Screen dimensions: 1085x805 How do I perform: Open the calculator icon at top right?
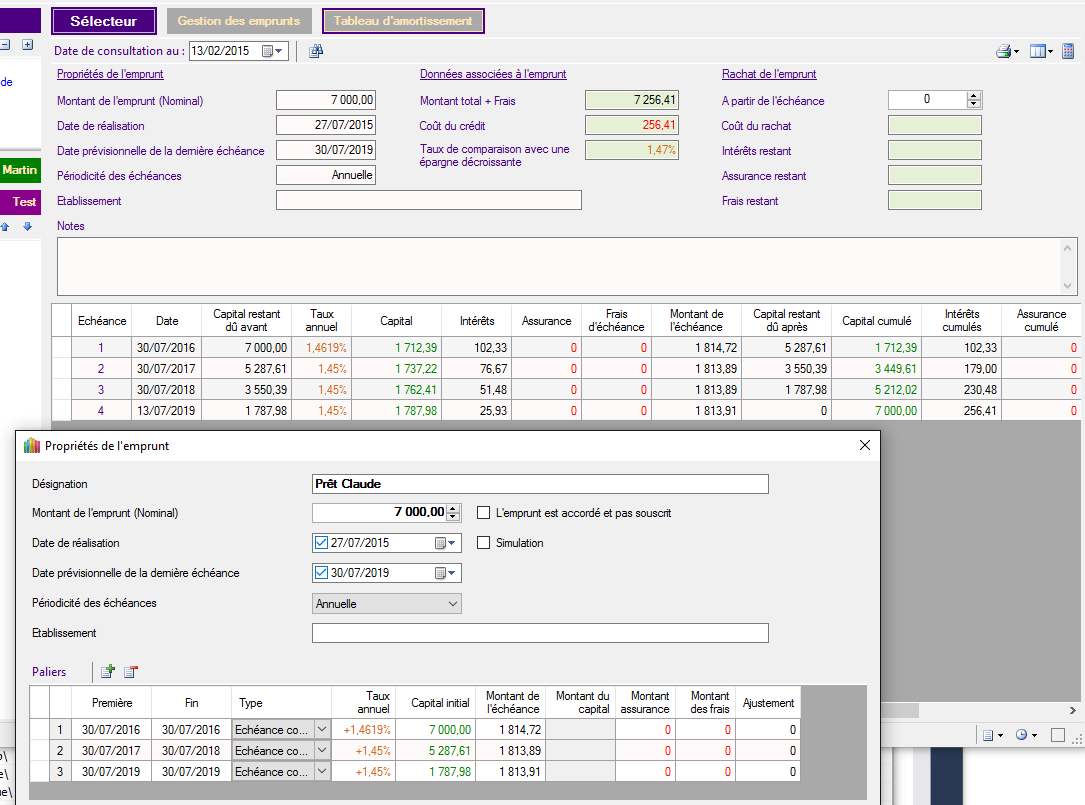(1068, 51)
